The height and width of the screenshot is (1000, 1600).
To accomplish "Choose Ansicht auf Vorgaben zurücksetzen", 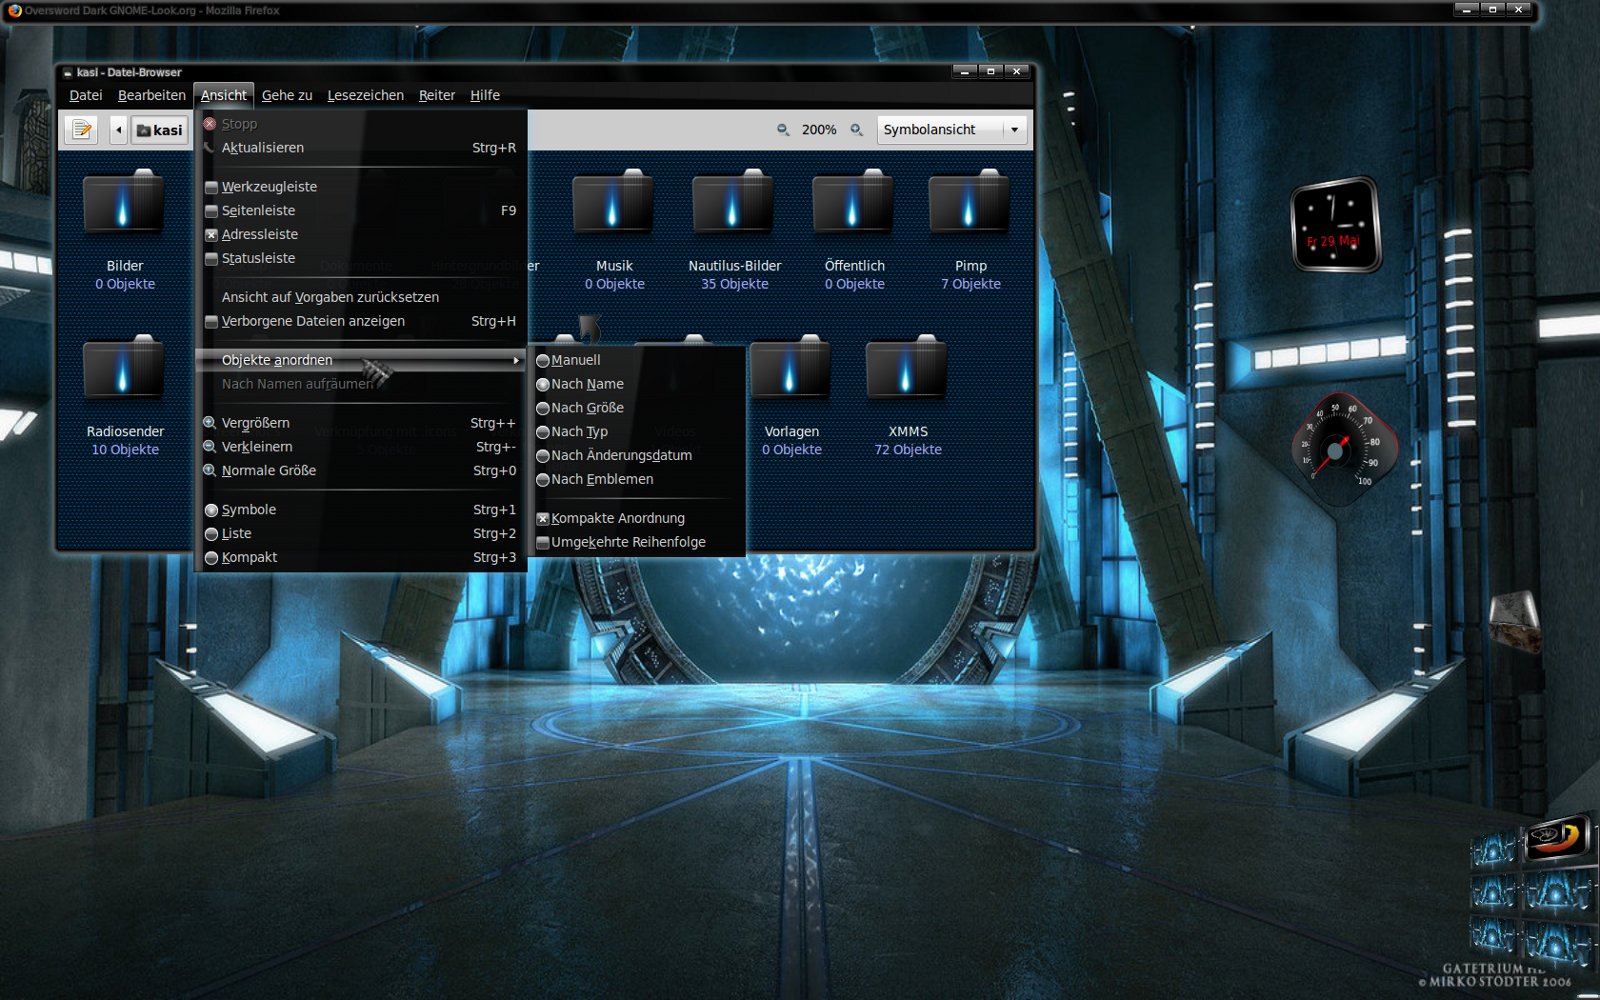I will pyautogui.click(x=361, y=297).
